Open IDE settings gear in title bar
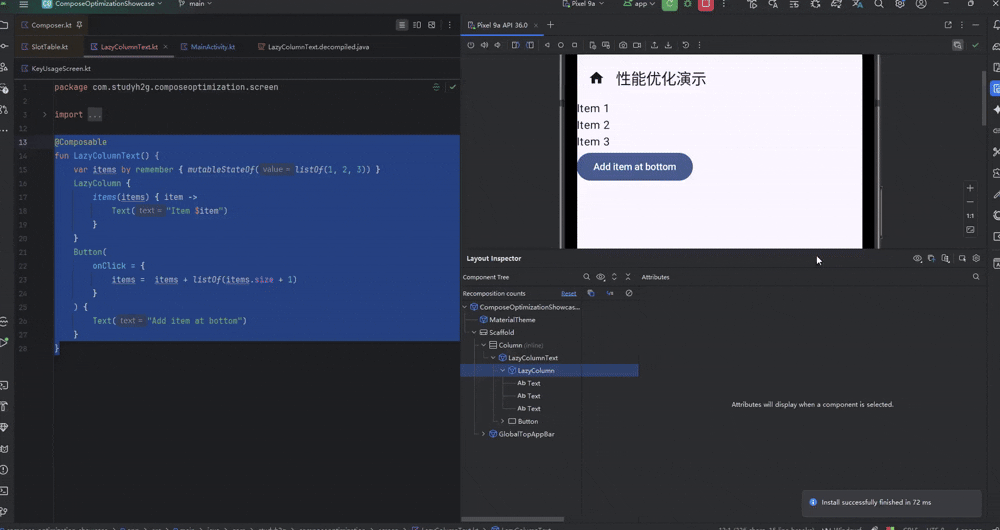Image resolution: width=1000 pixels, height=530 pixels. click(900, 4)
